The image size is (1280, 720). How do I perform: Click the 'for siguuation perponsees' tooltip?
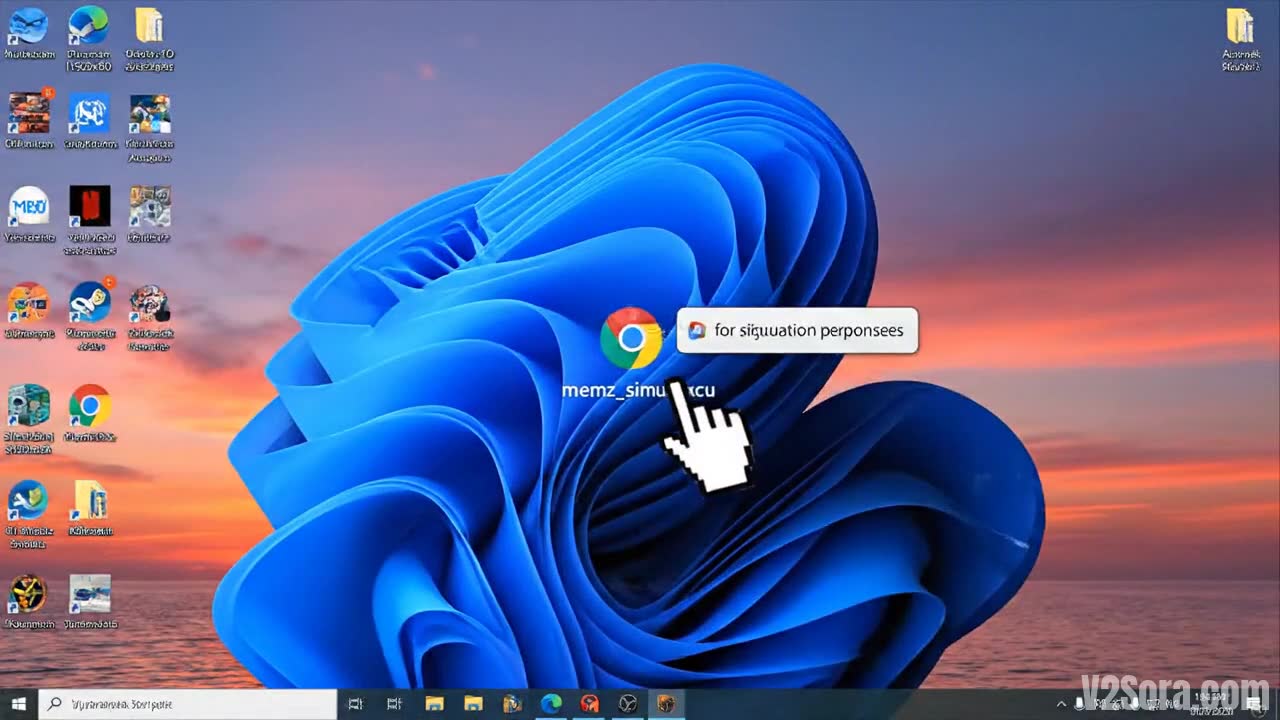tap(797, 331)
